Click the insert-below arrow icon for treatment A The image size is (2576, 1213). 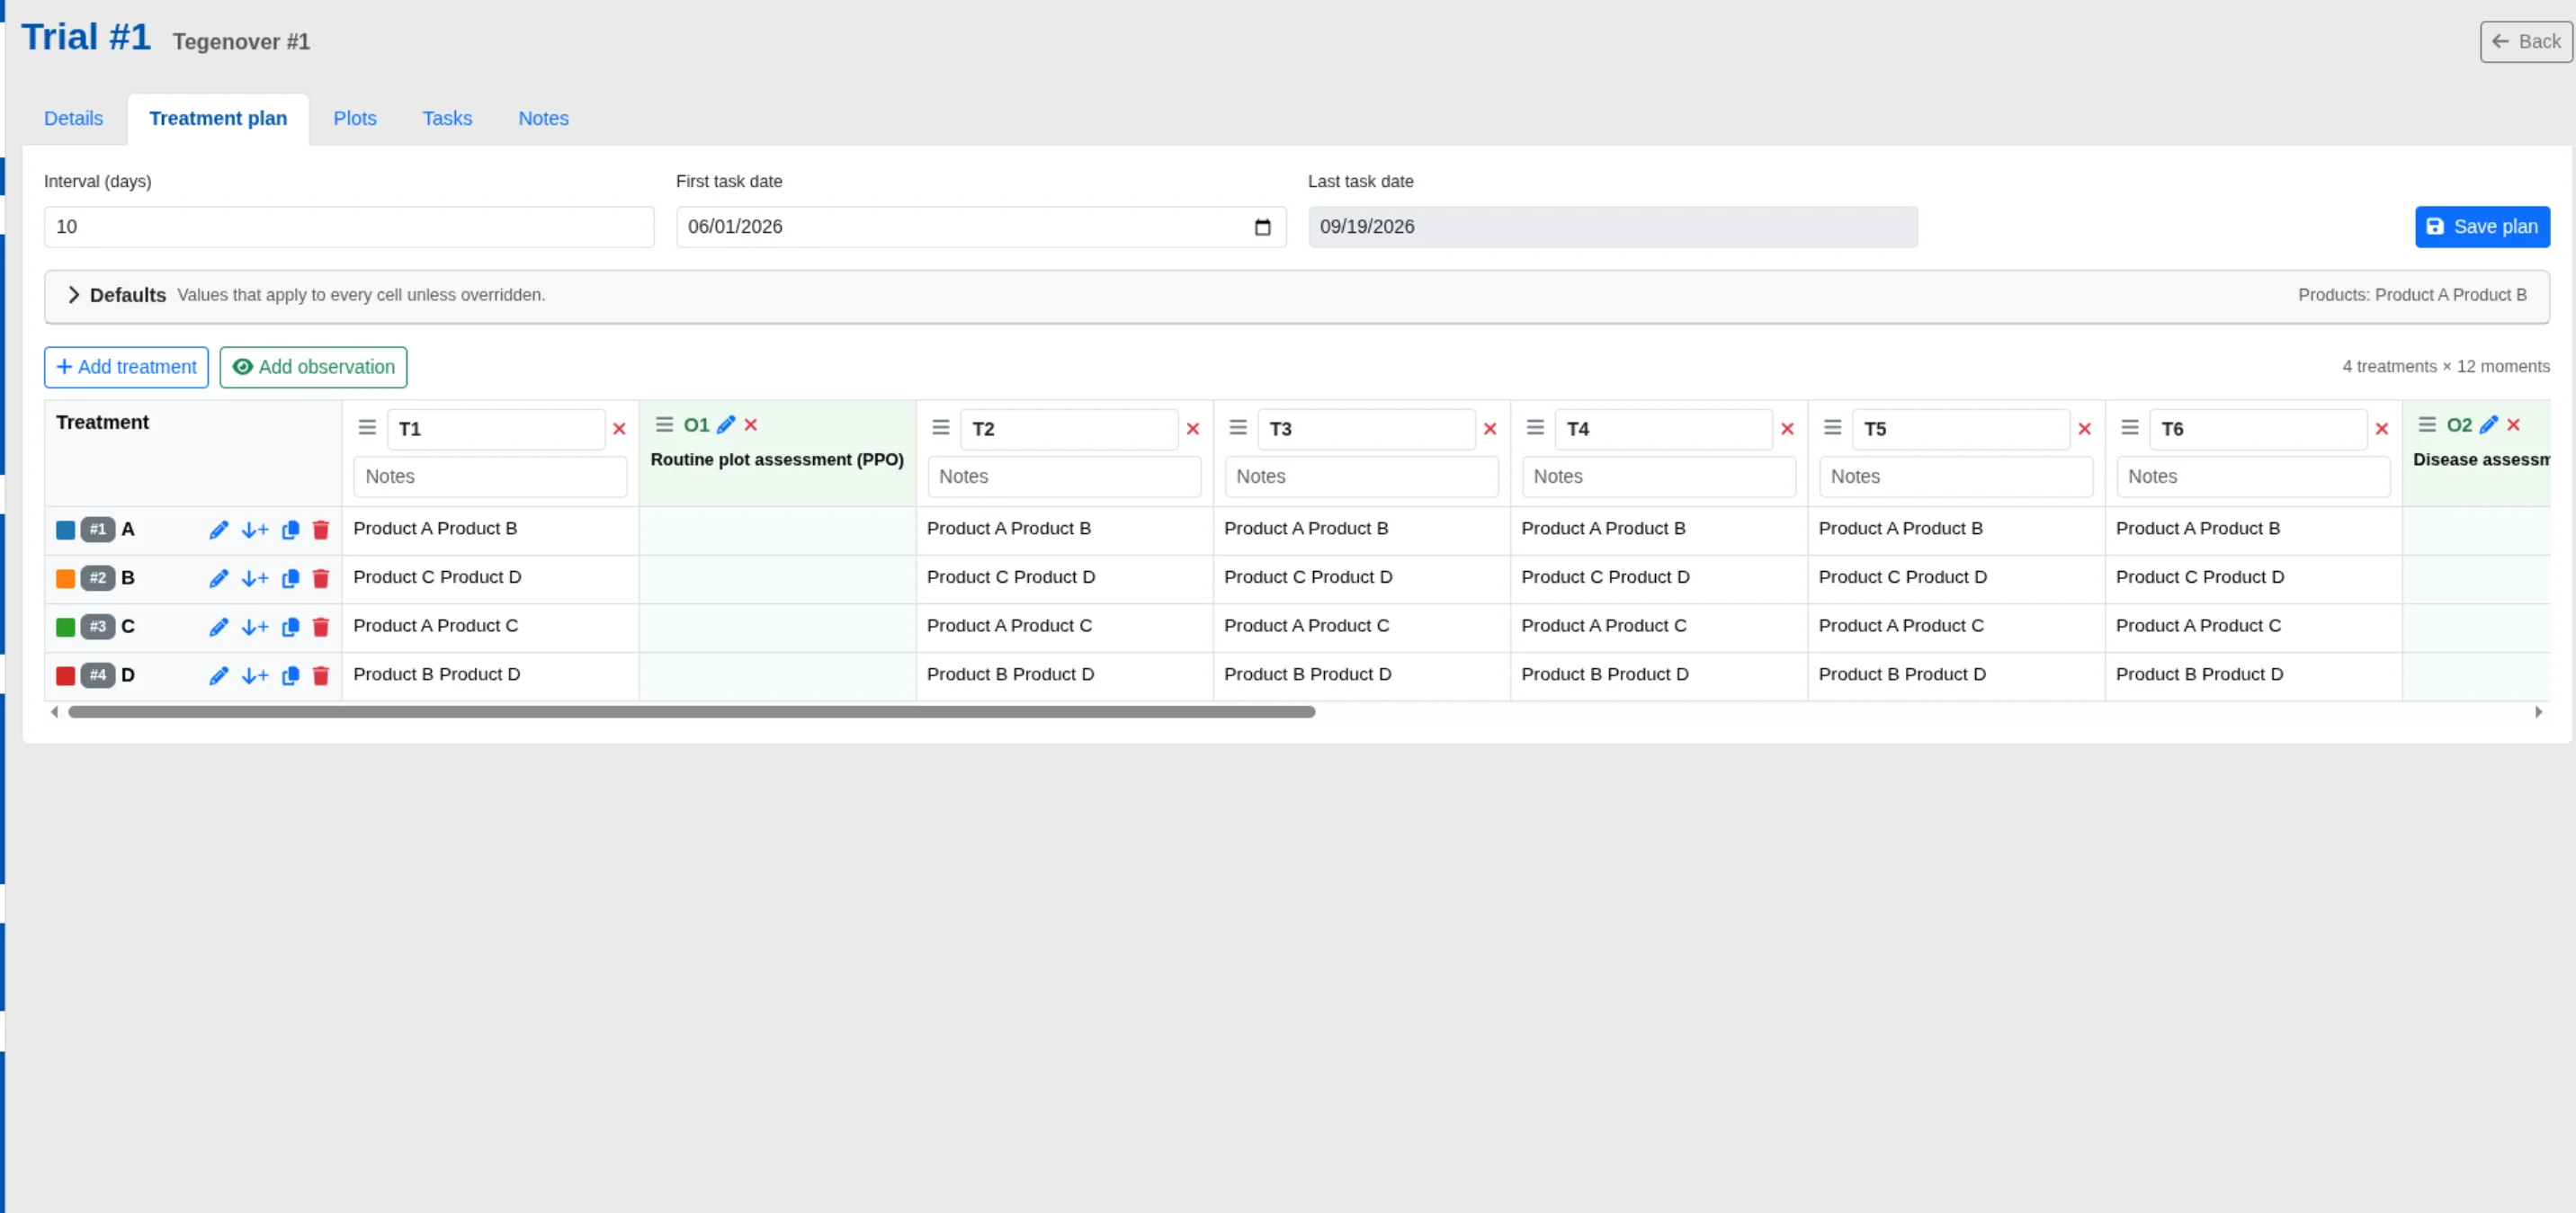coord(255,530)
